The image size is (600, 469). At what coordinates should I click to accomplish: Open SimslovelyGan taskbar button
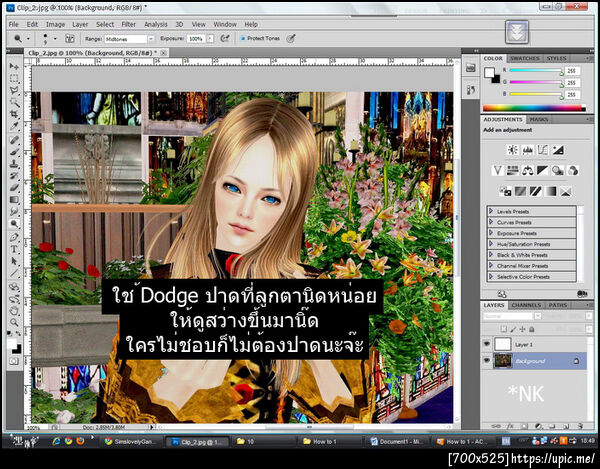click(132, 441)
